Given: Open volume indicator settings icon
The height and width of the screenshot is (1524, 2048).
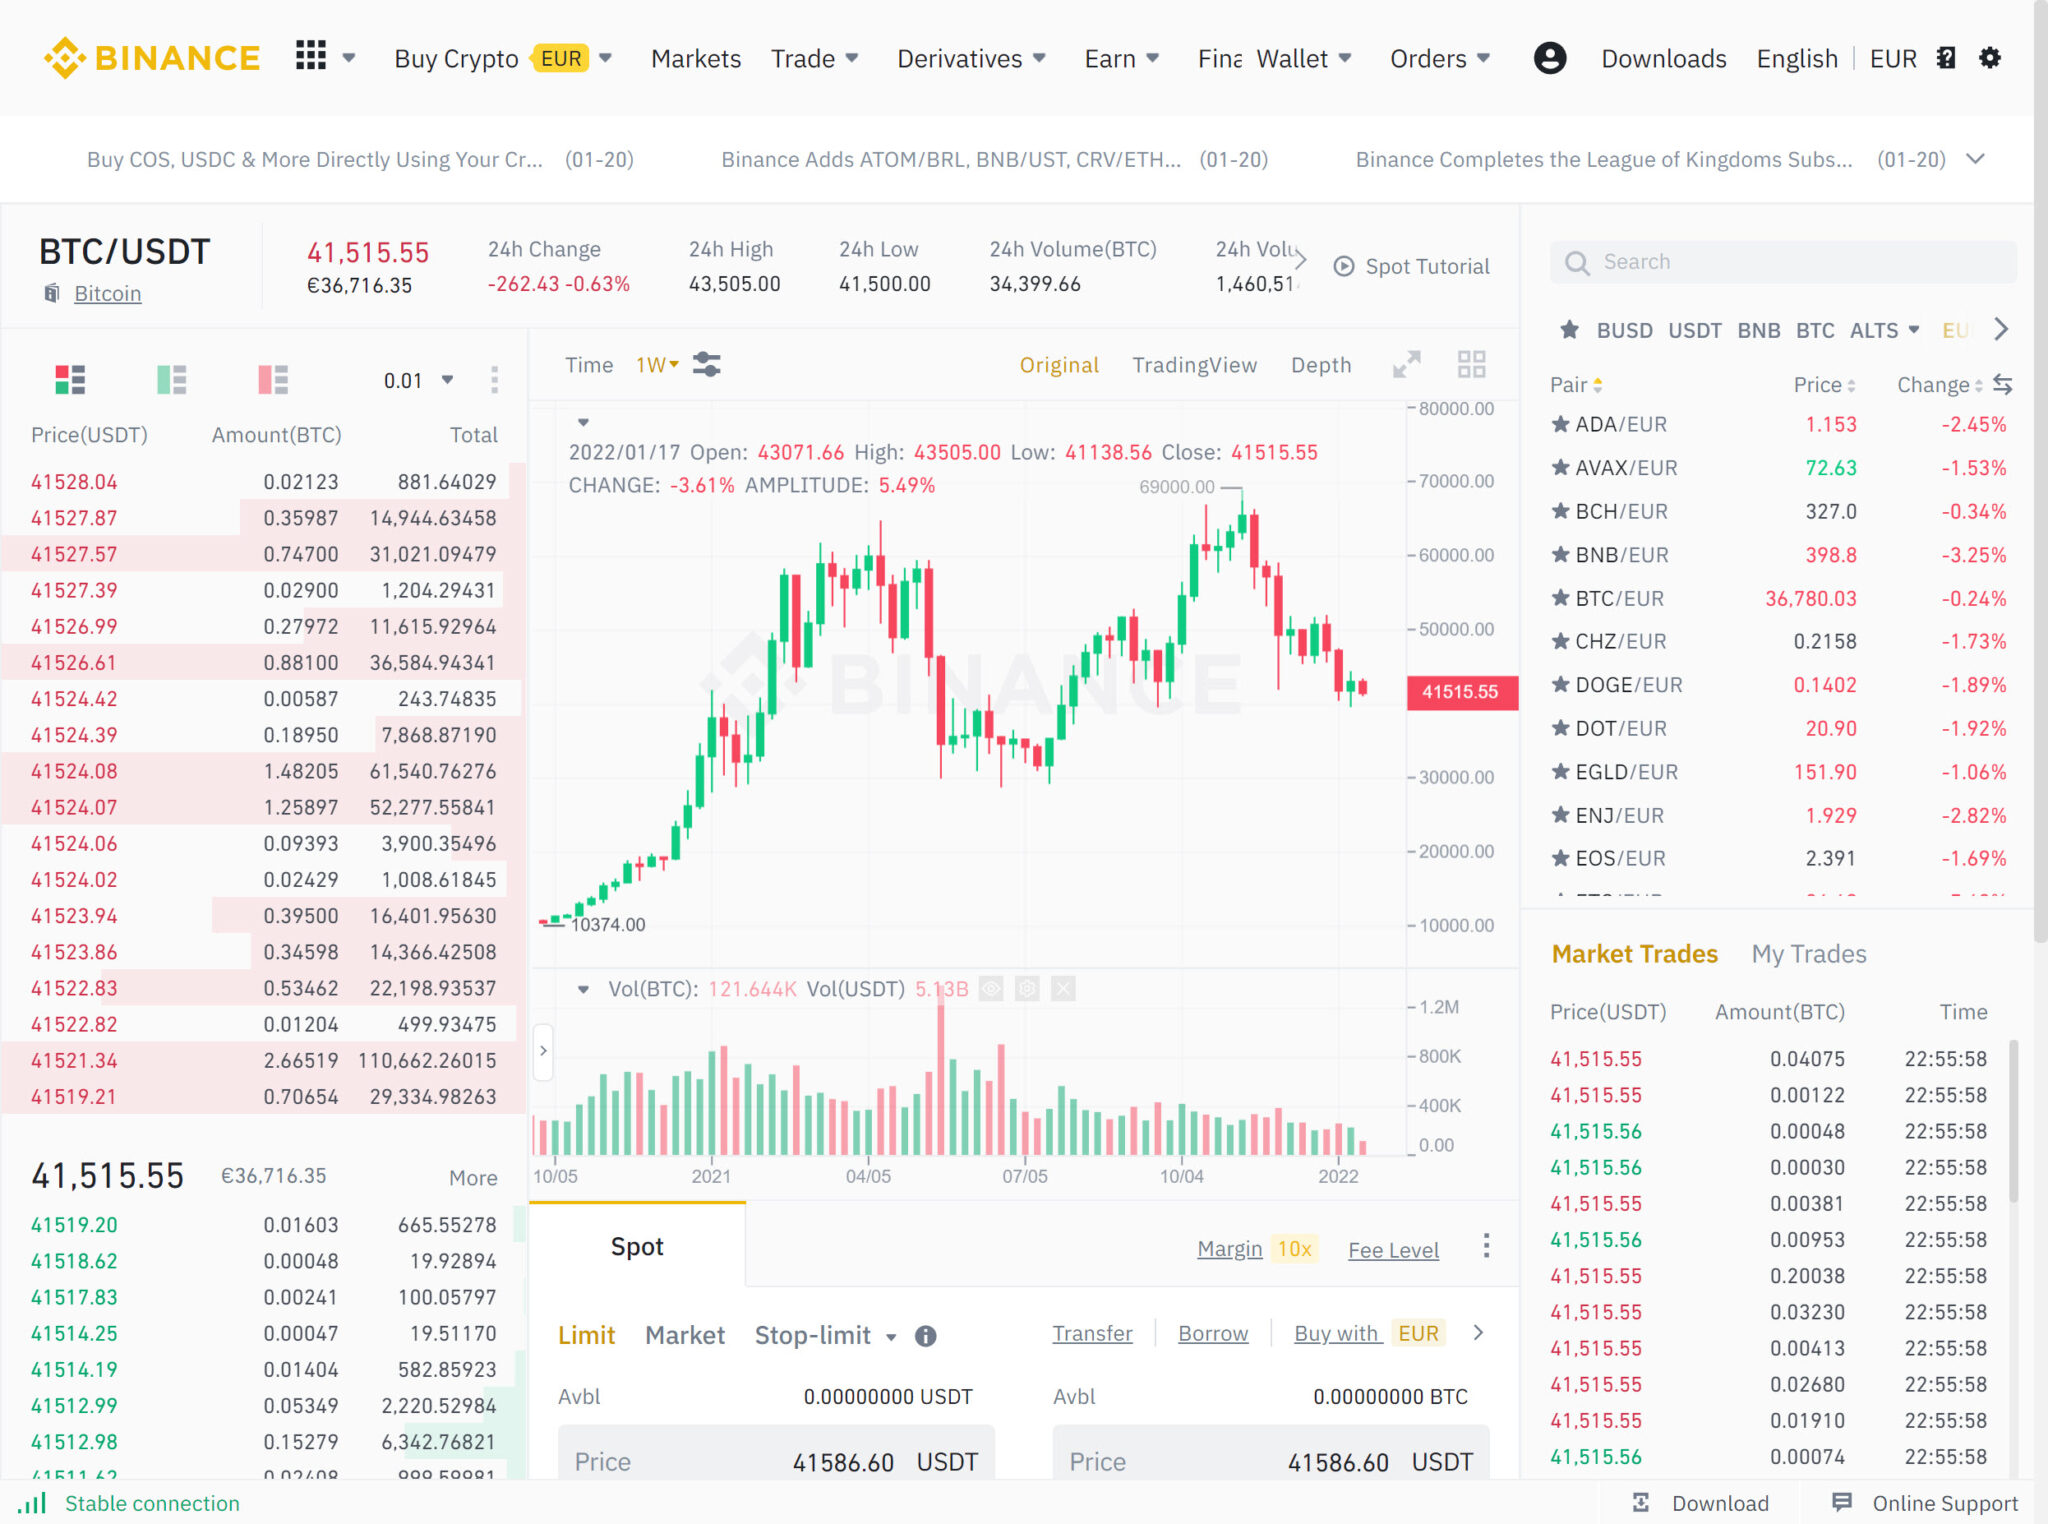Looking at the screenshot, I should 1027,989.
